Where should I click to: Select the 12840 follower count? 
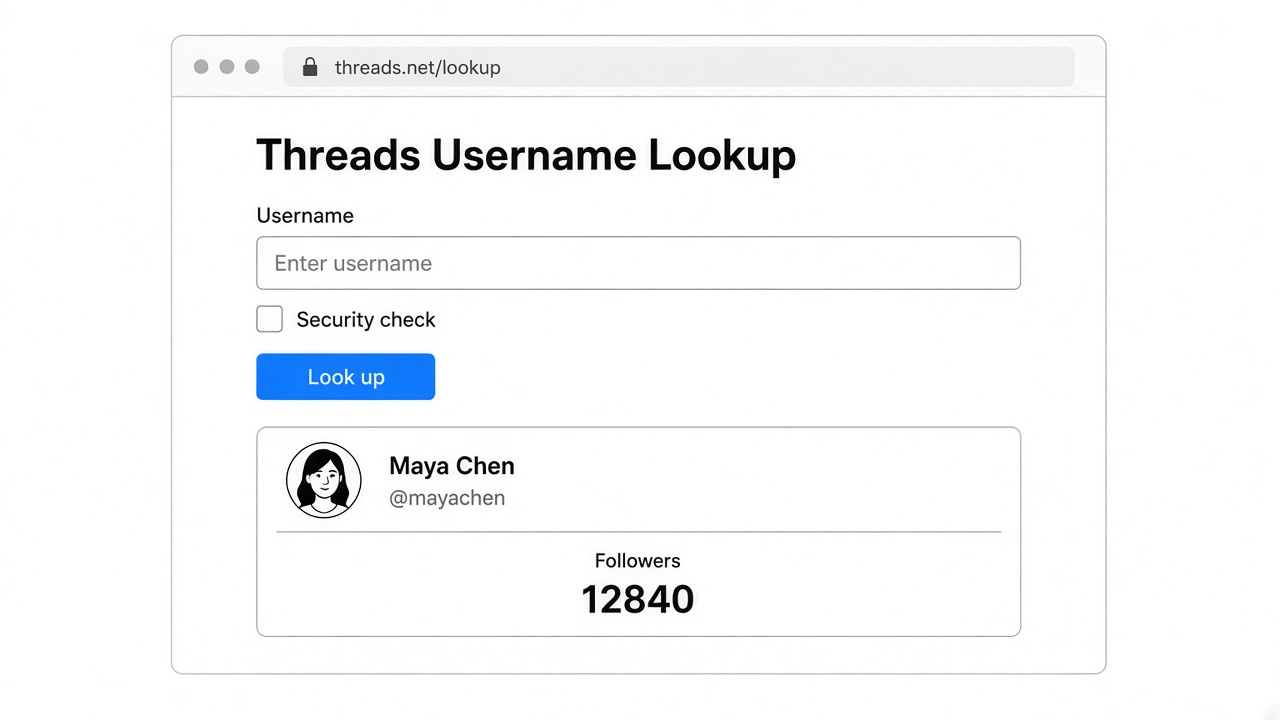pyautogui.click(x=638, y=599)
